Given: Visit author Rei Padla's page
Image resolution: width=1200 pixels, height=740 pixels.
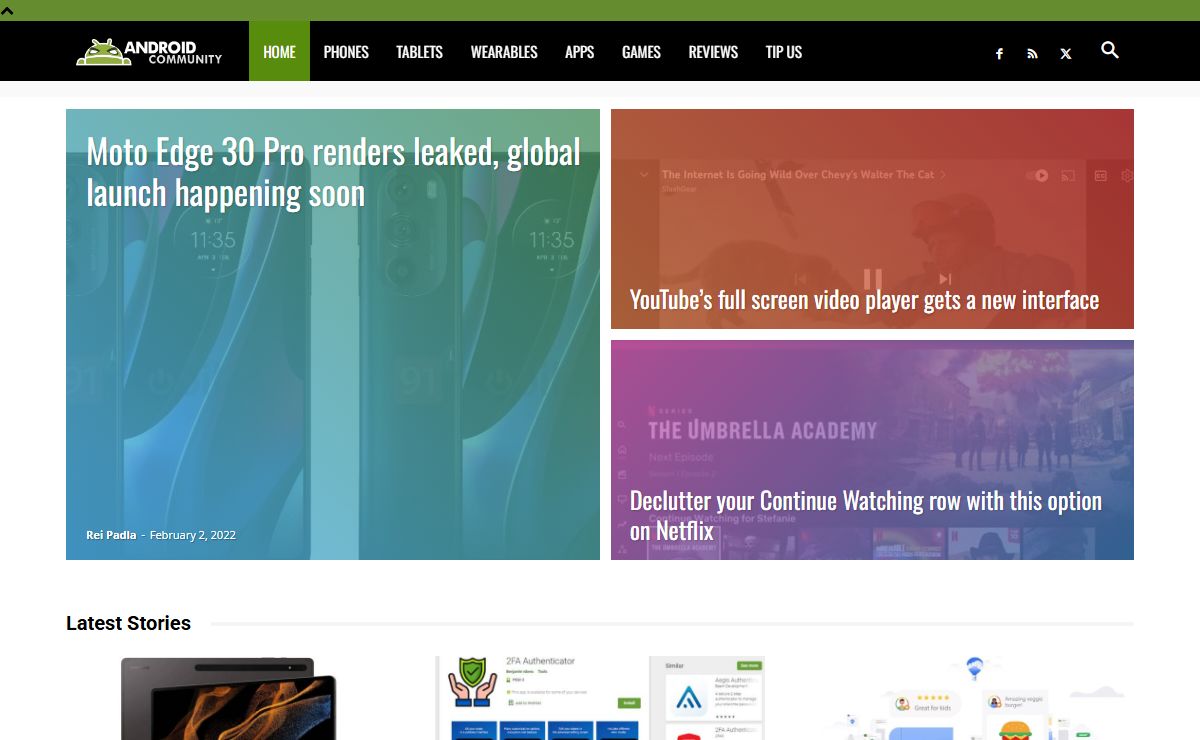Looking at the screenshot, I should coord(111,535).
